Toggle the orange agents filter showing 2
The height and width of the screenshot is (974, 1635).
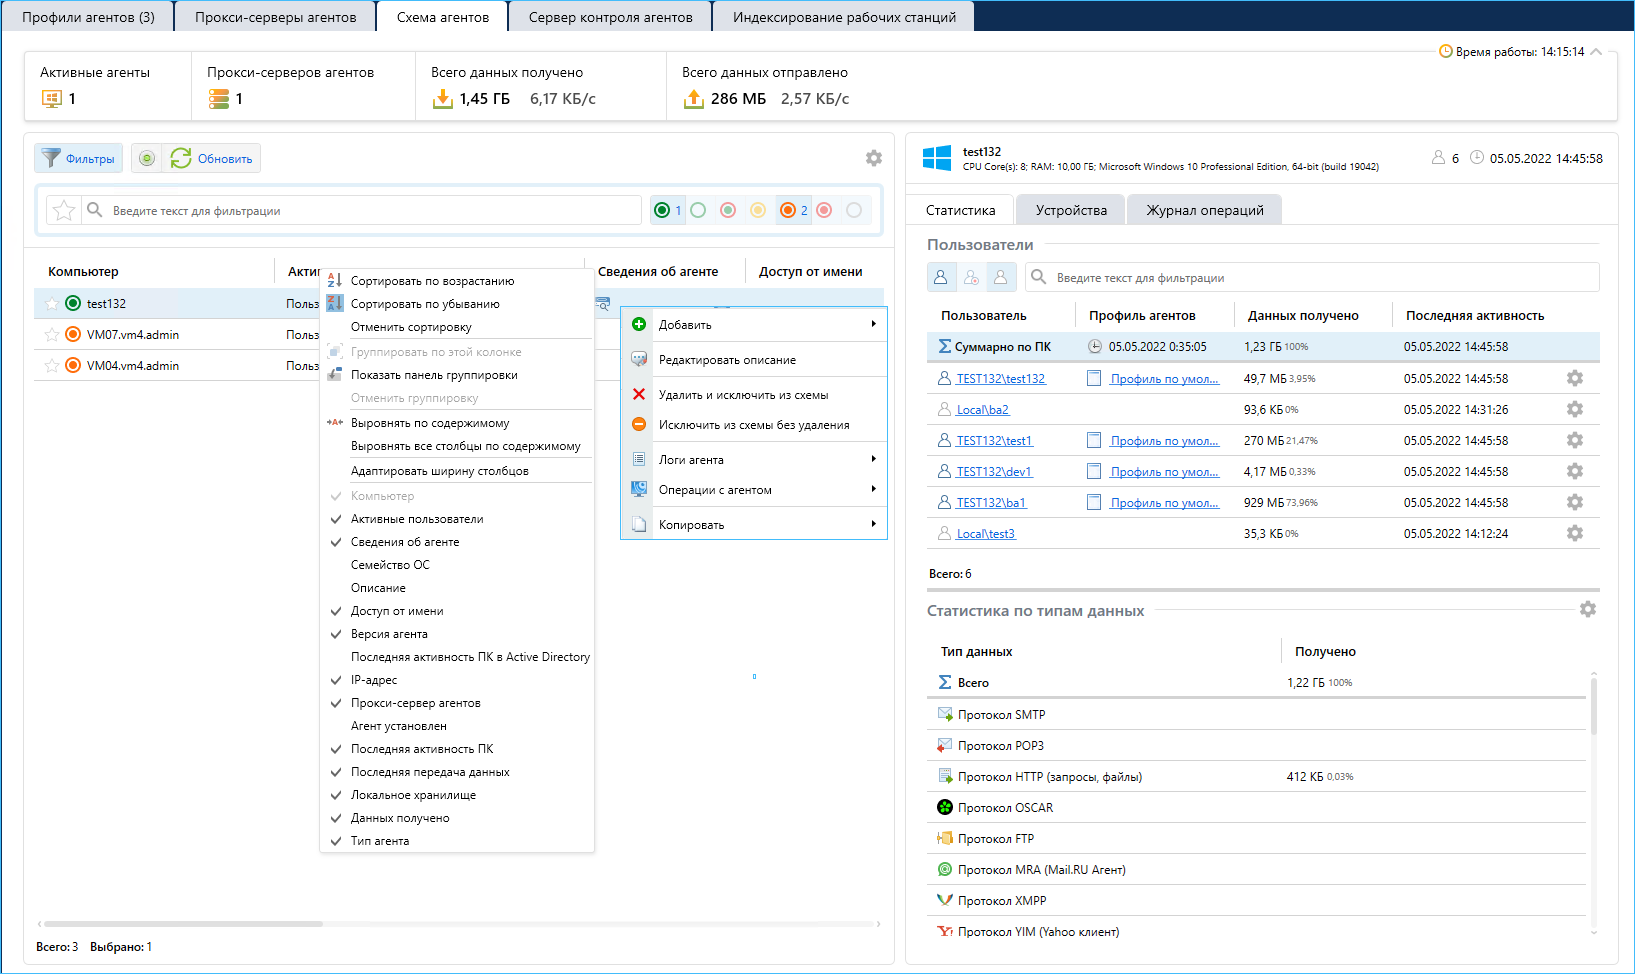point(793,210)
